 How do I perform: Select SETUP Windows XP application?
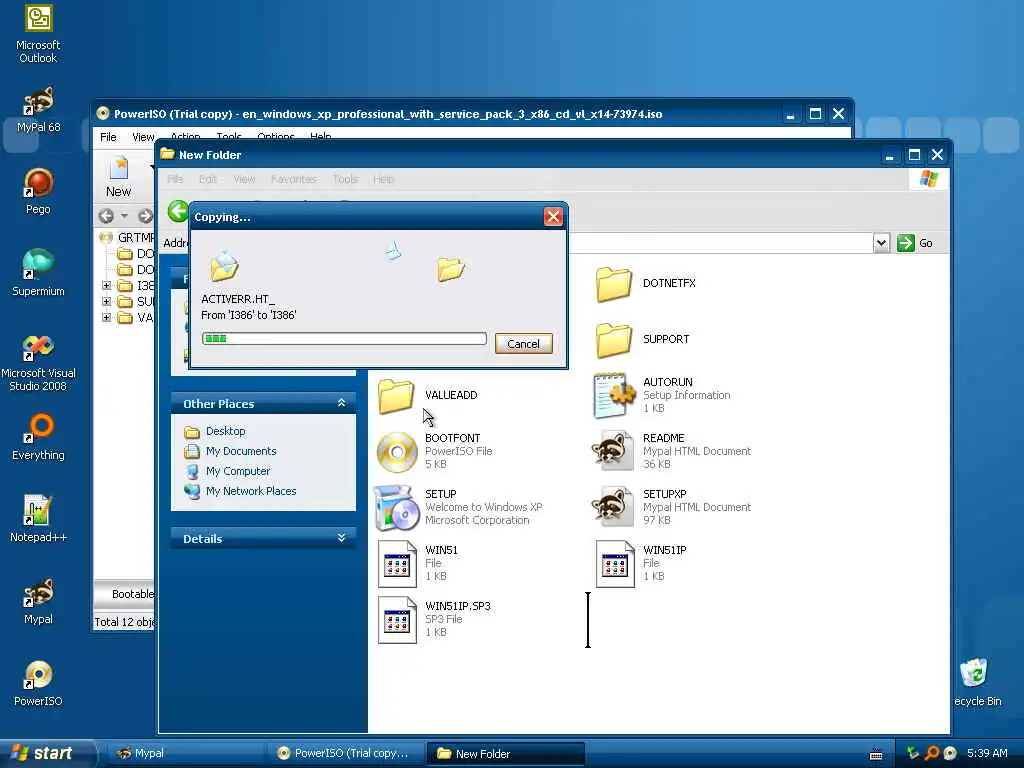click(459, 507)
